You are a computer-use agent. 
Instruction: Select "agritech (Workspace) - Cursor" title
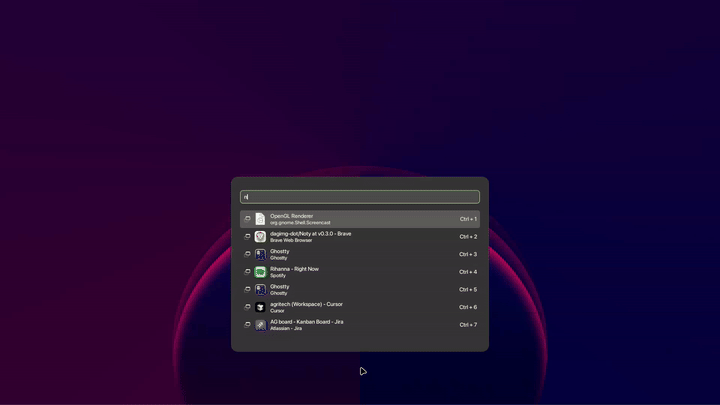306,304
